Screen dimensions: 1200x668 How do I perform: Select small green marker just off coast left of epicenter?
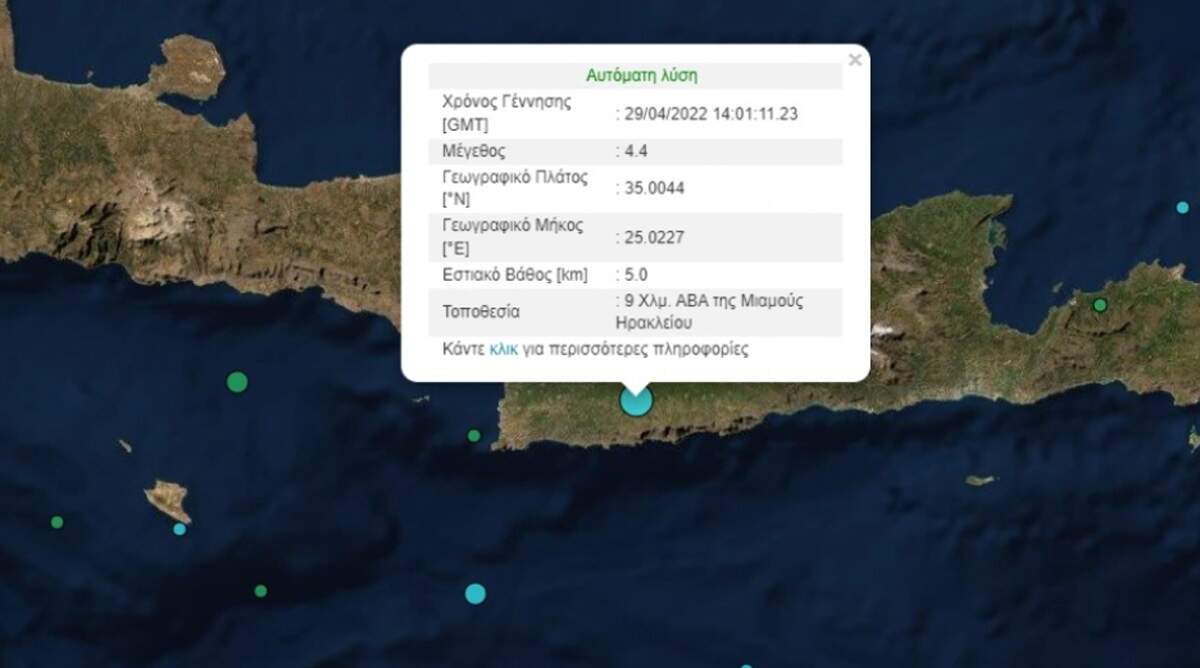pyautogui.click(x=474, y=435)
